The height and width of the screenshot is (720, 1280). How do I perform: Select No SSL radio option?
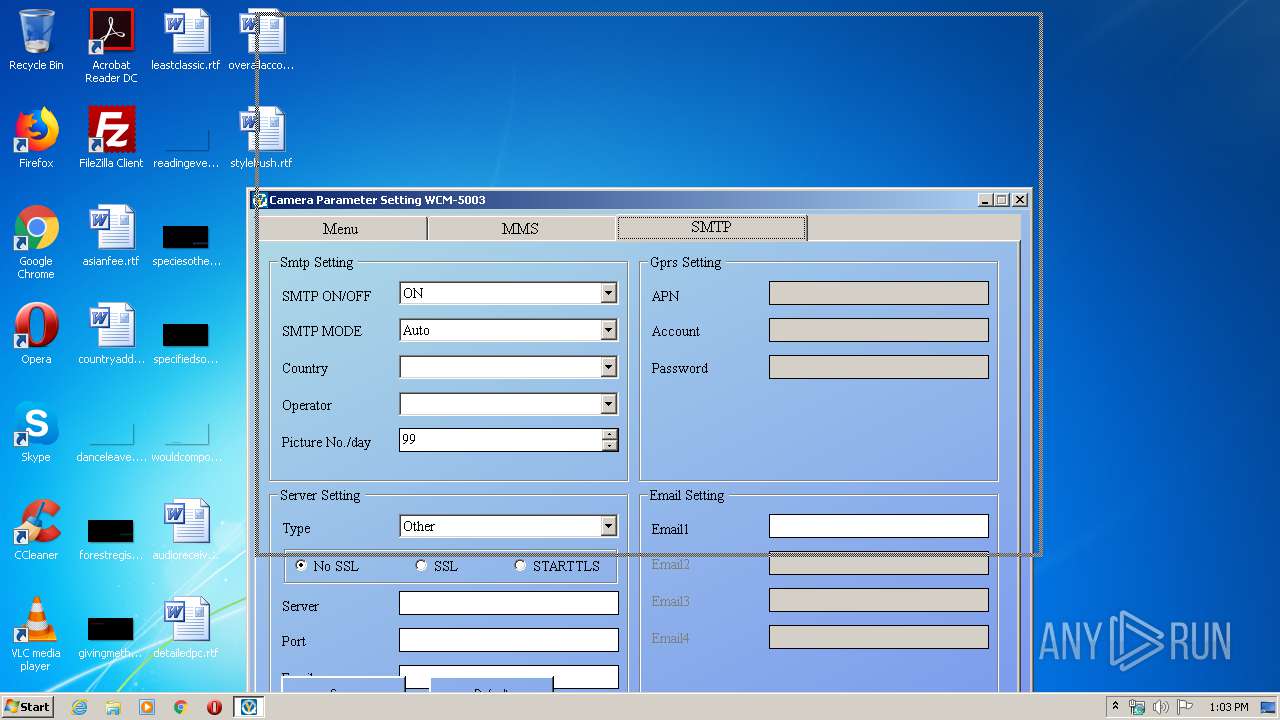tap(301, 565)
